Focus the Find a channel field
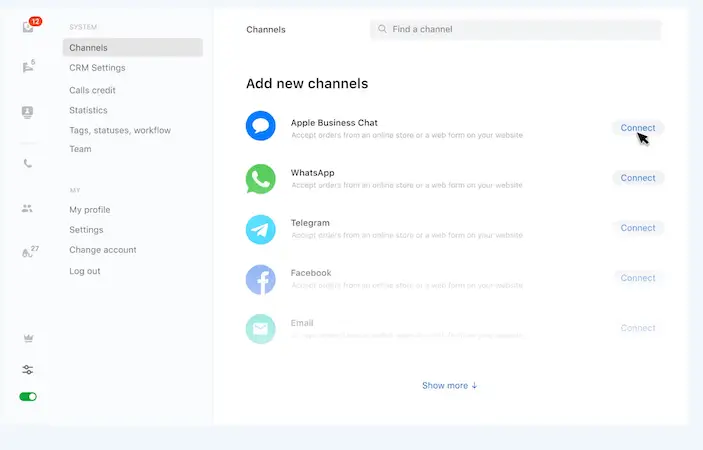 (516, 29)
